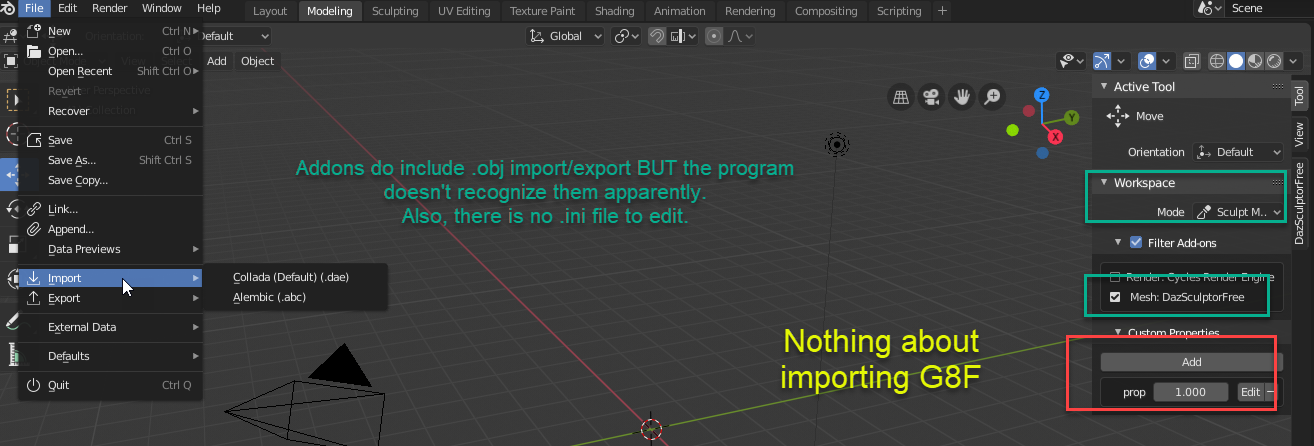Open the Open Recent submenu

click(110, 71)
